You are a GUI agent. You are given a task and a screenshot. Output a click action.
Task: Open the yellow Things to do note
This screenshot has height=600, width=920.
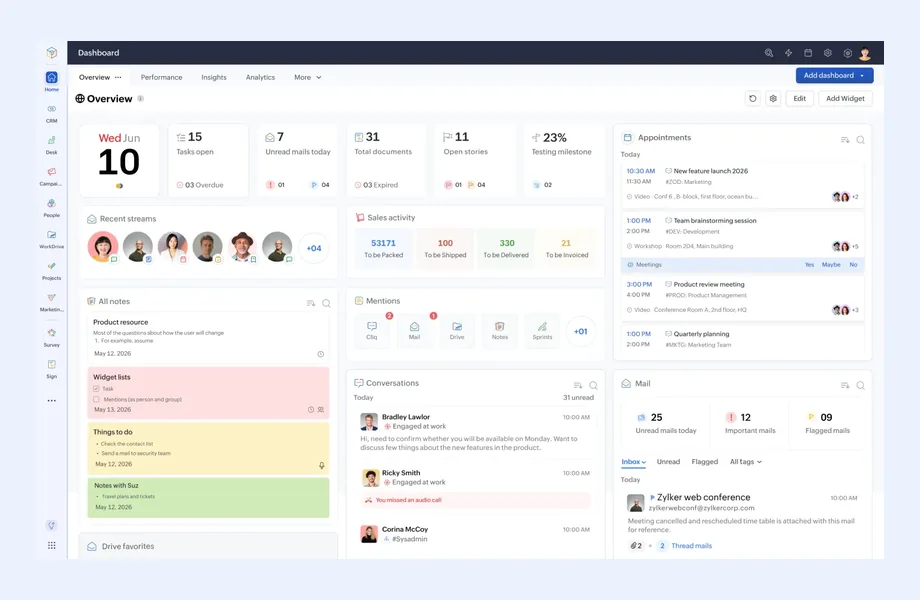[x=208, y=448]
